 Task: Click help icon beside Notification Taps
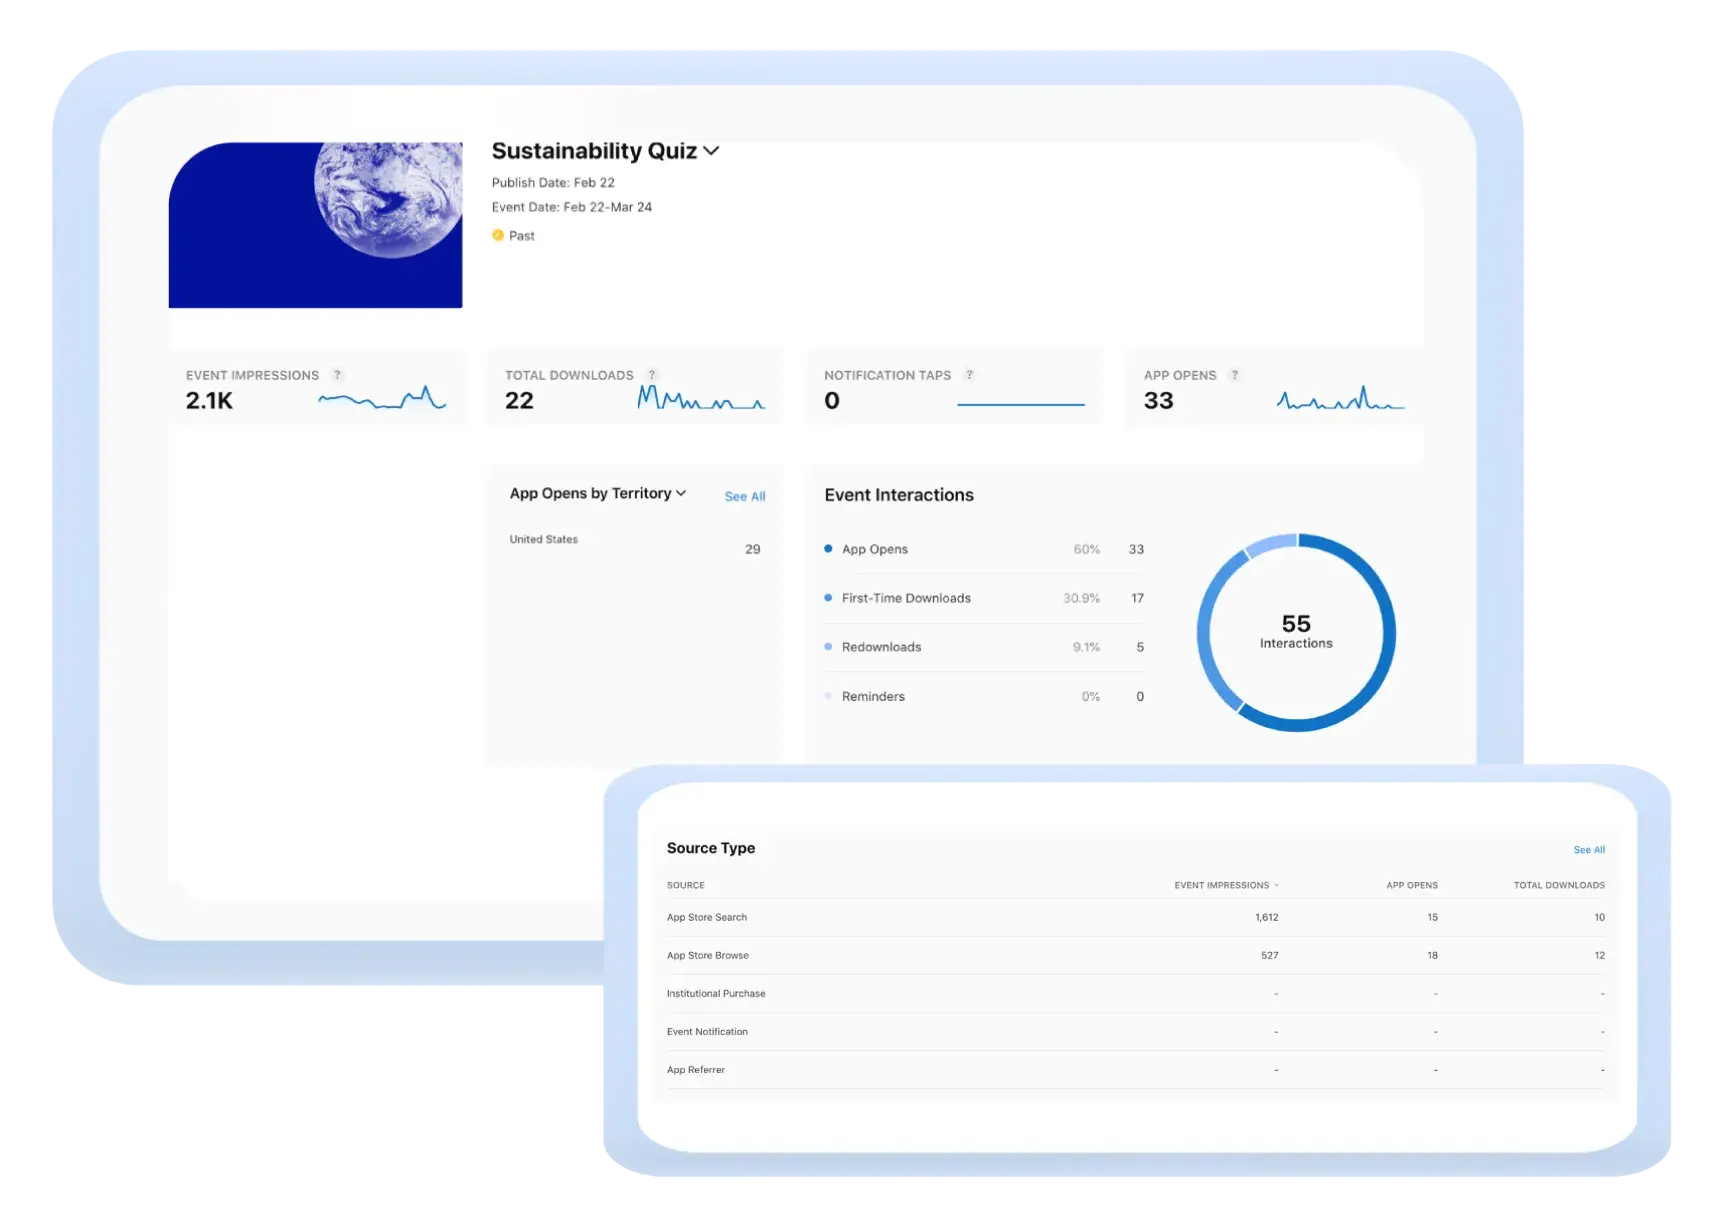[969, 375]
